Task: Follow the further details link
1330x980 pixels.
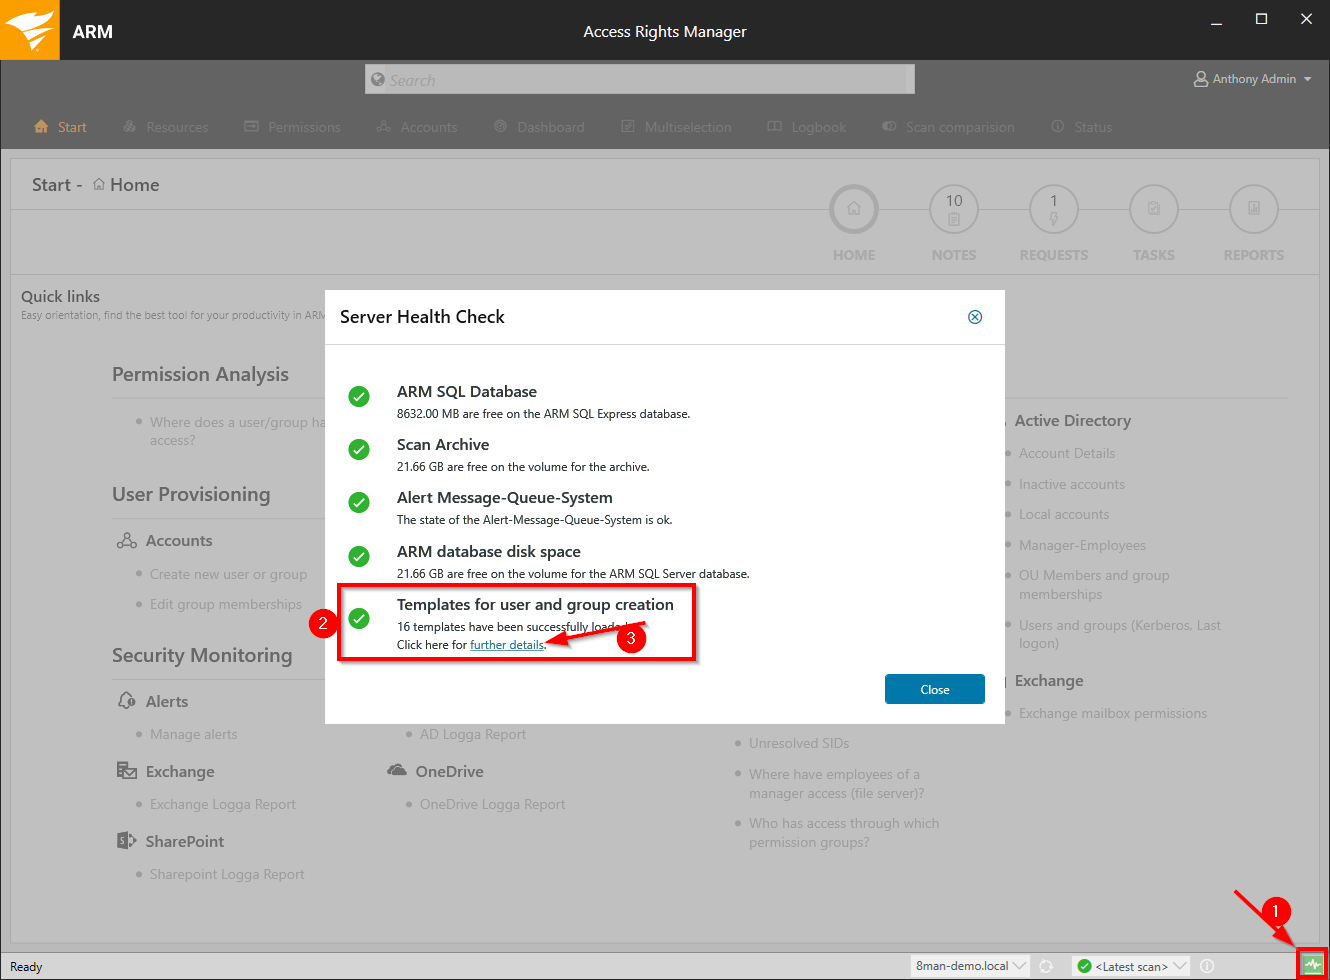Action: [507, 645]
